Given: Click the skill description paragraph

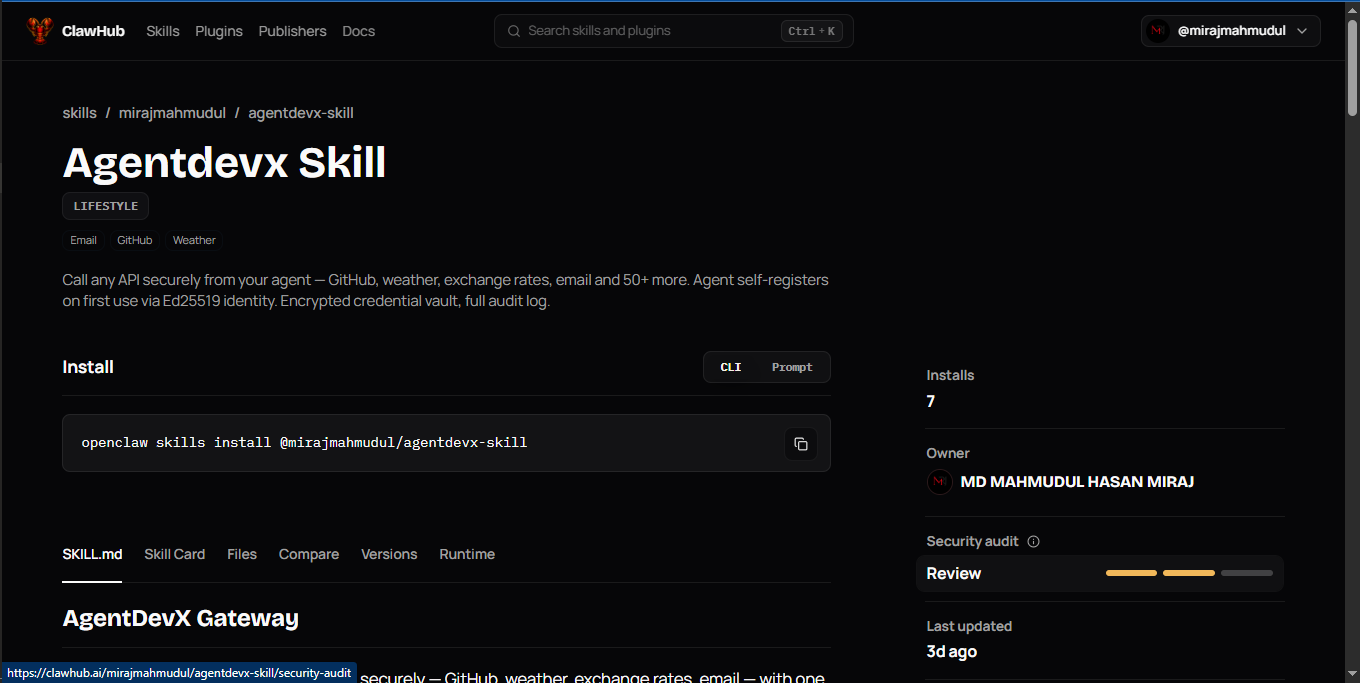Looking at the screenshot, I should [x=445, y=290].
